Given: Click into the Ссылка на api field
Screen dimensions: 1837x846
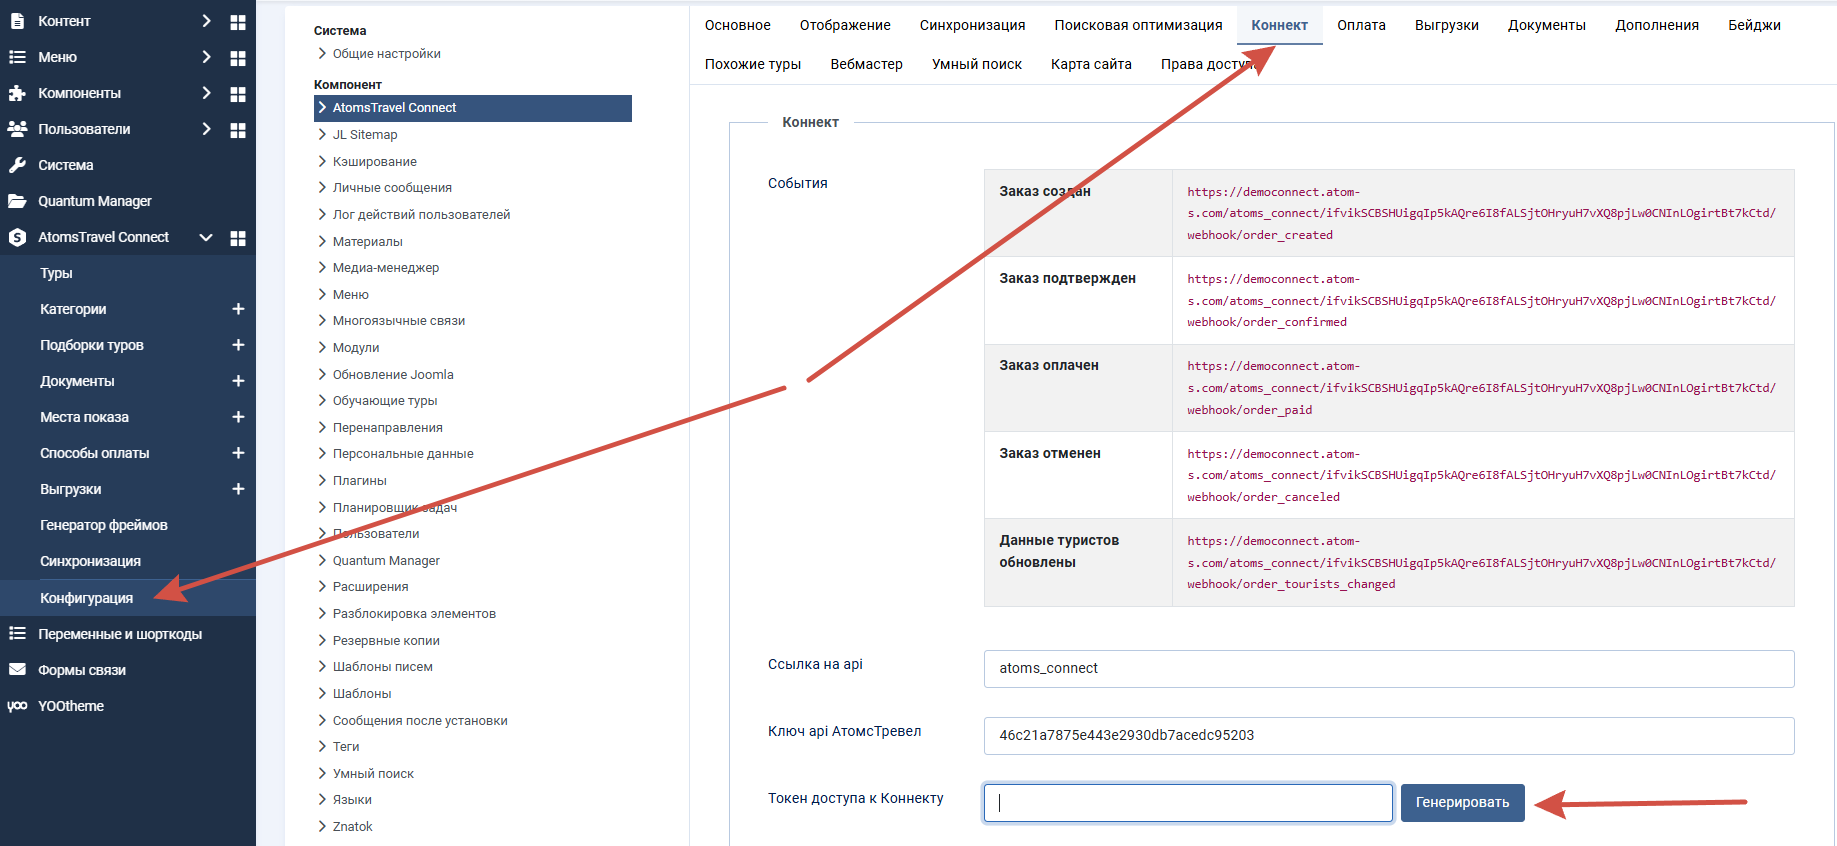Looking at the screenshot, I should click(x=1388, y=669).
